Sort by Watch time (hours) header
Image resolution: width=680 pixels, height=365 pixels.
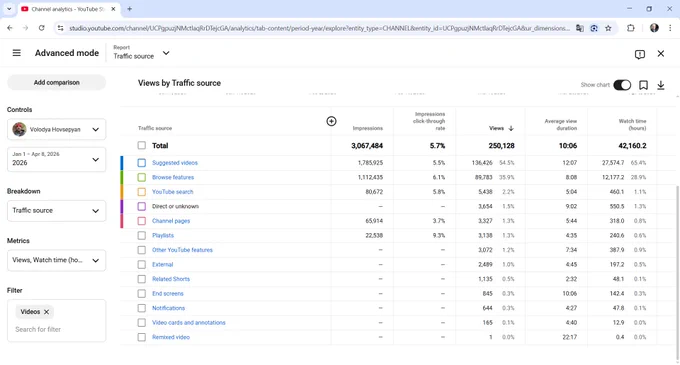(632, 125)
